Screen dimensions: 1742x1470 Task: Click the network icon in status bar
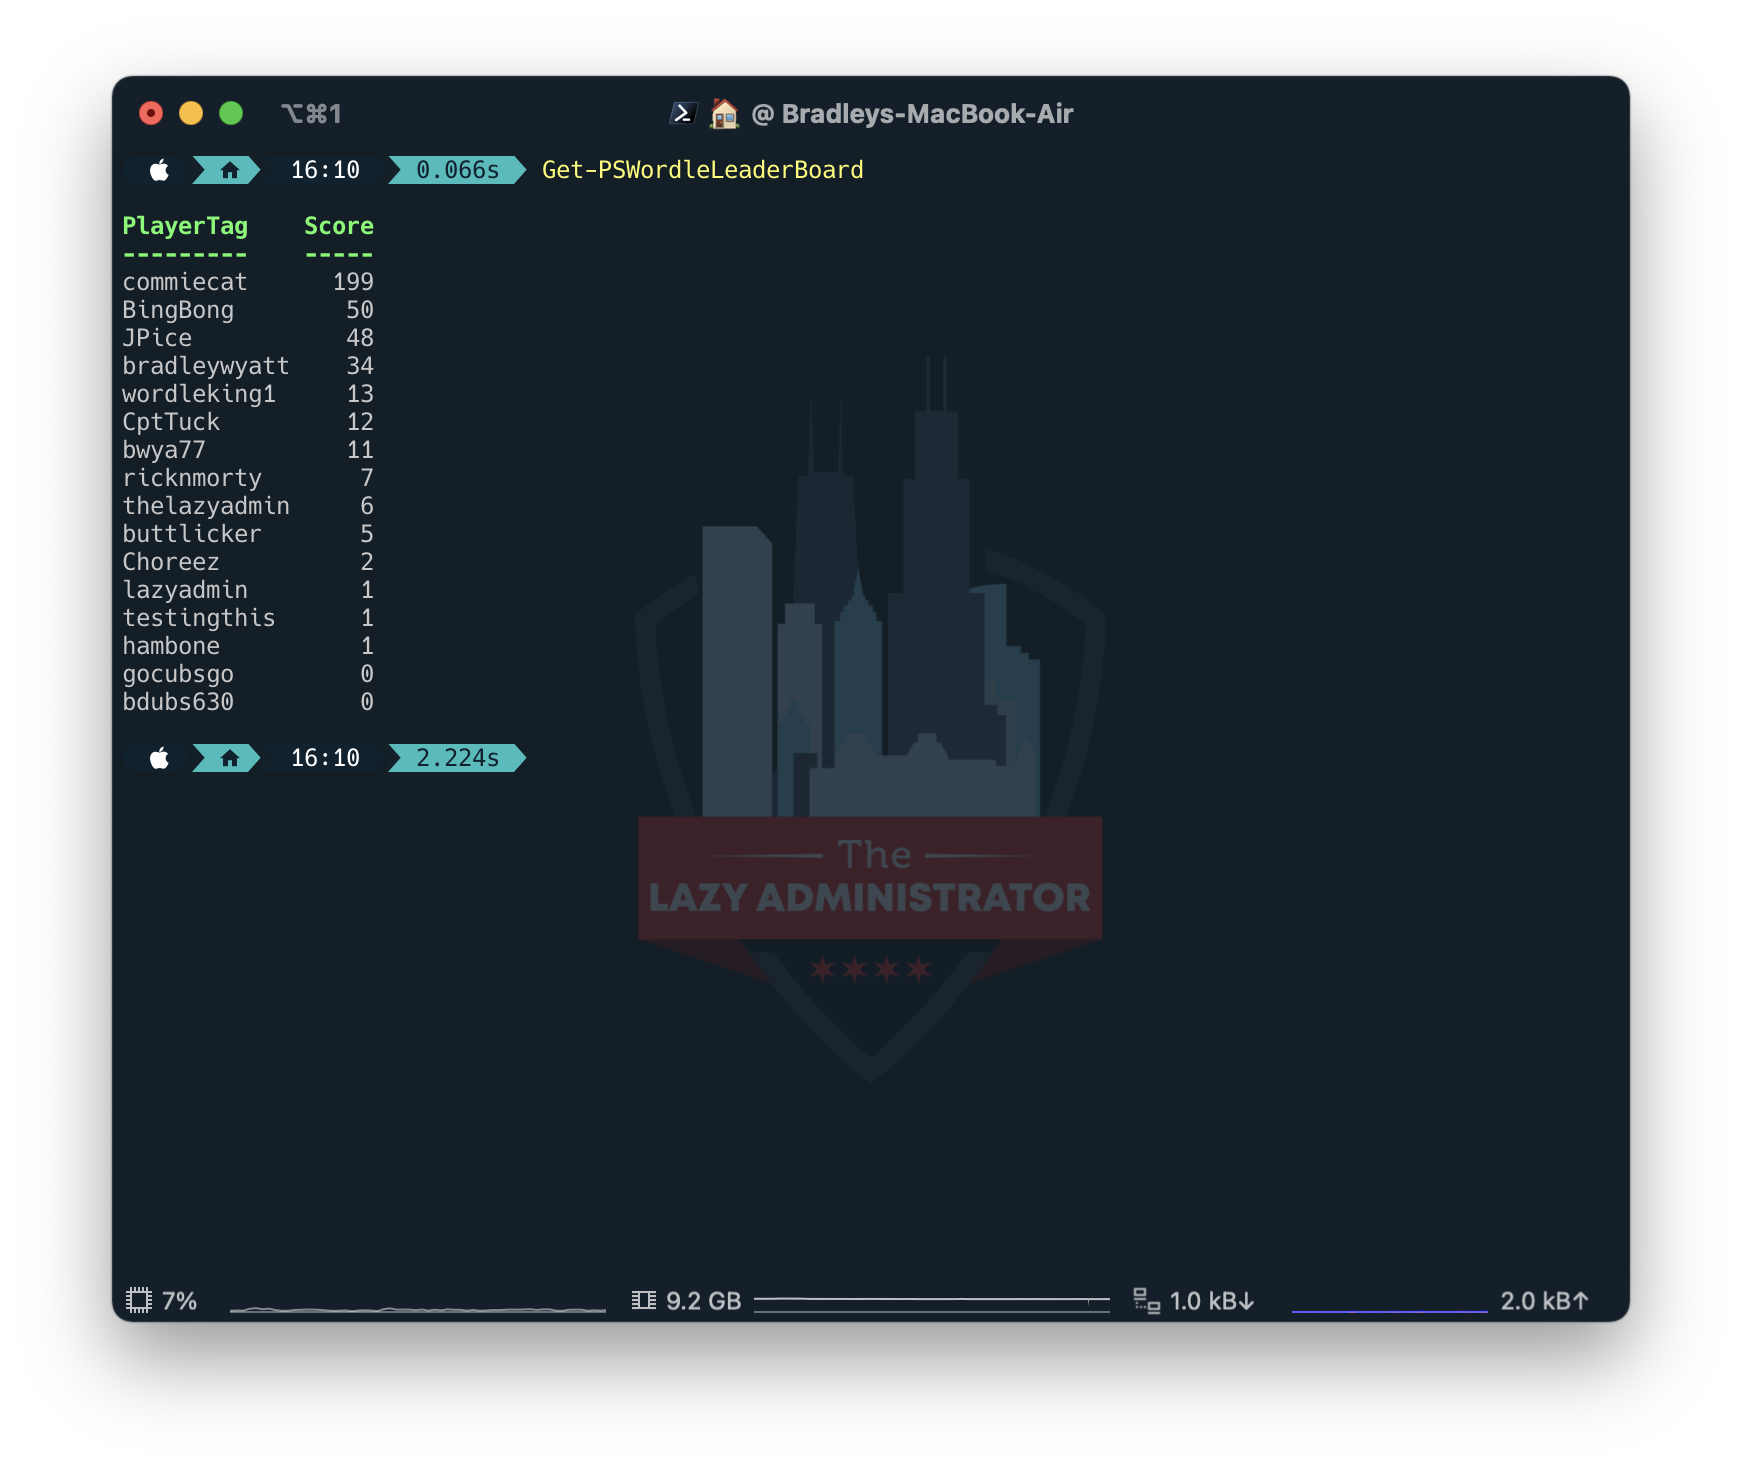1146,1300
